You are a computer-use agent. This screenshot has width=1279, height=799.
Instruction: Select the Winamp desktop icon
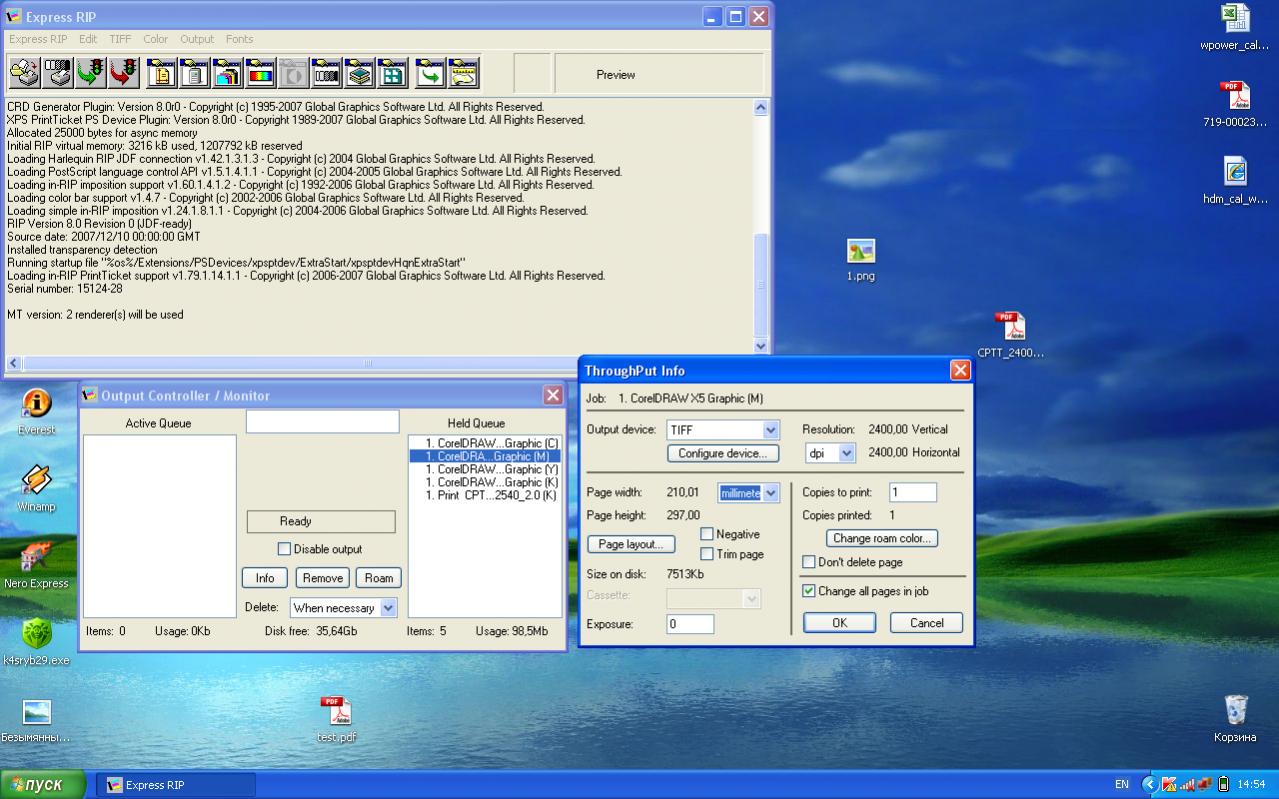pos(36,488)
